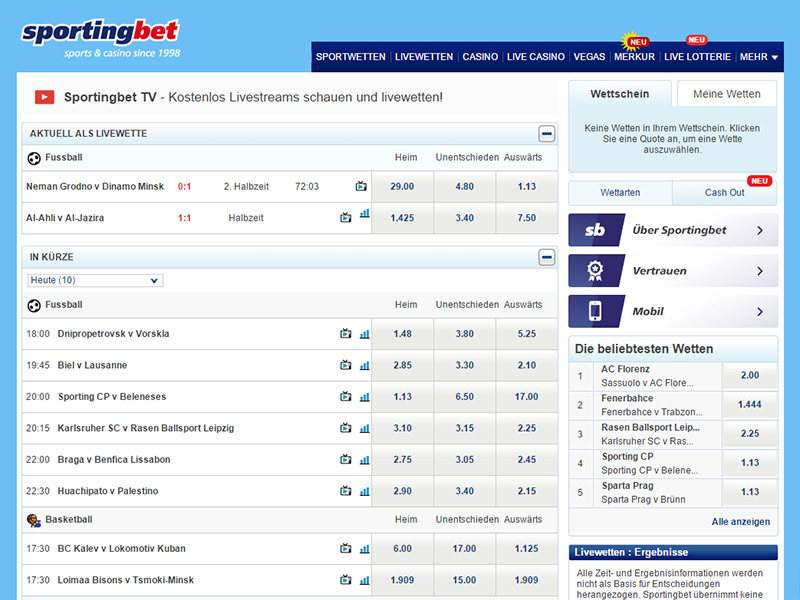Open live stream icon for Loimaa Bisons match
The height and width of the screenshot is (600, 800).
click(346, 580)
